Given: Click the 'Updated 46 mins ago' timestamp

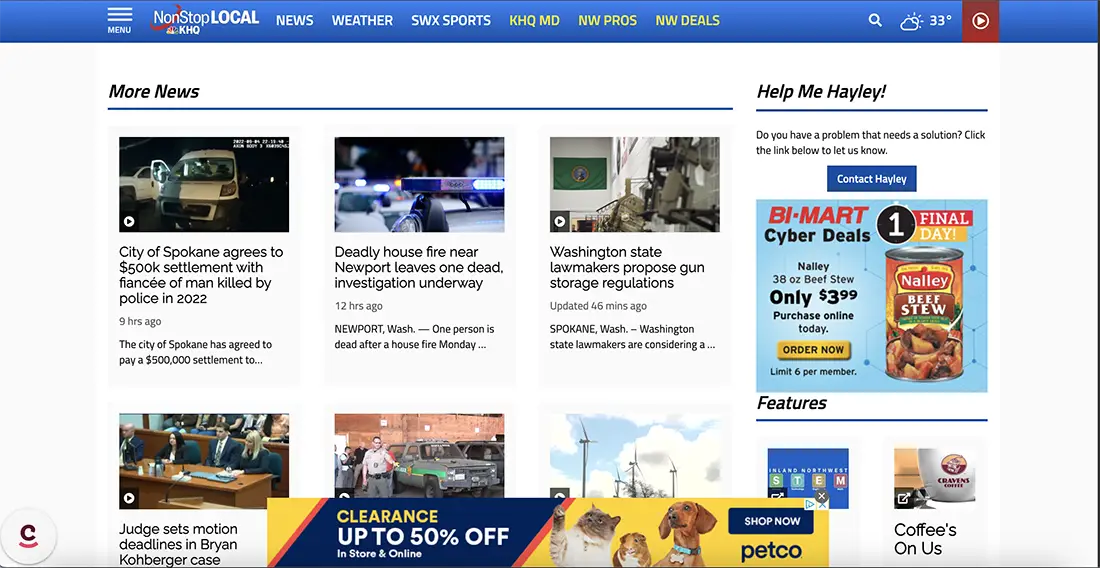Looking at the screenshot, I should [598, 306].
